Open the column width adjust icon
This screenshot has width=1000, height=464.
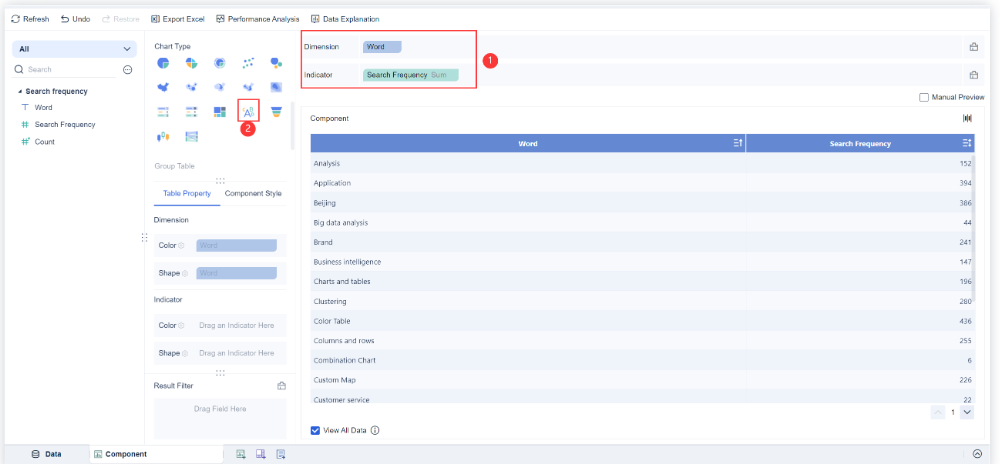(967, 118)
